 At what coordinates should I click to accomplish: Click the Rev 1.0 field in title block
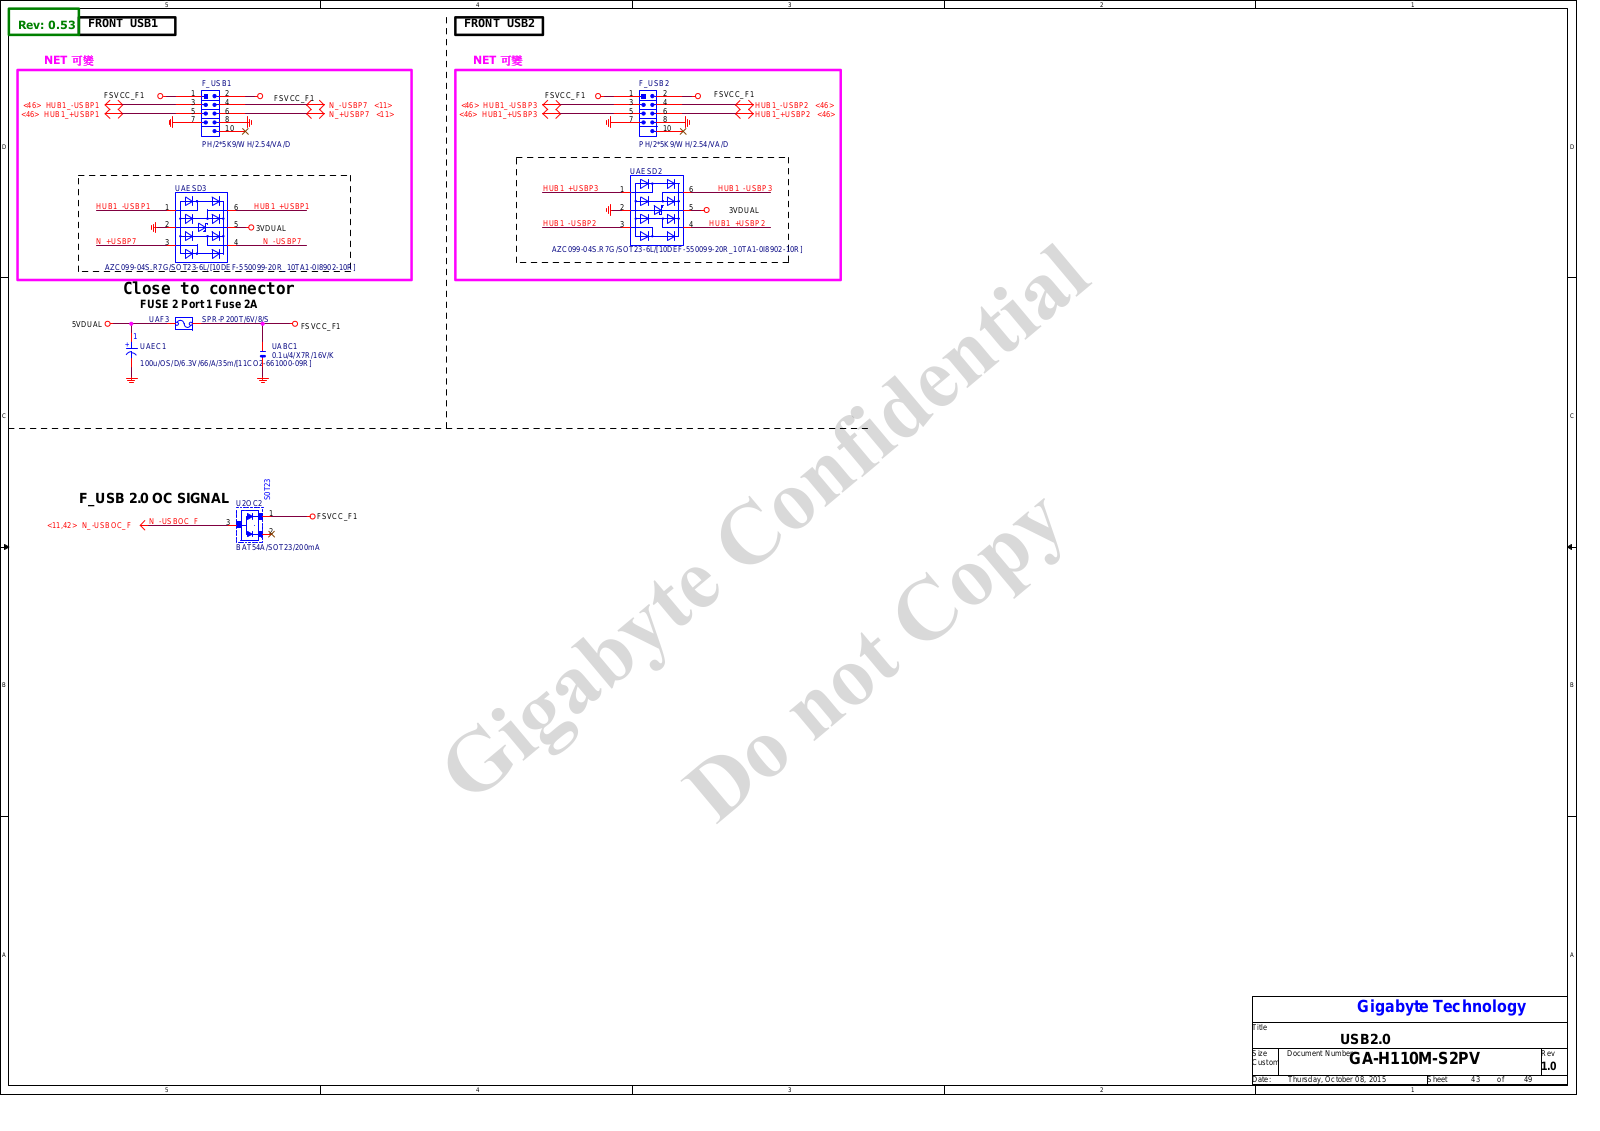click(1549, 1066)
